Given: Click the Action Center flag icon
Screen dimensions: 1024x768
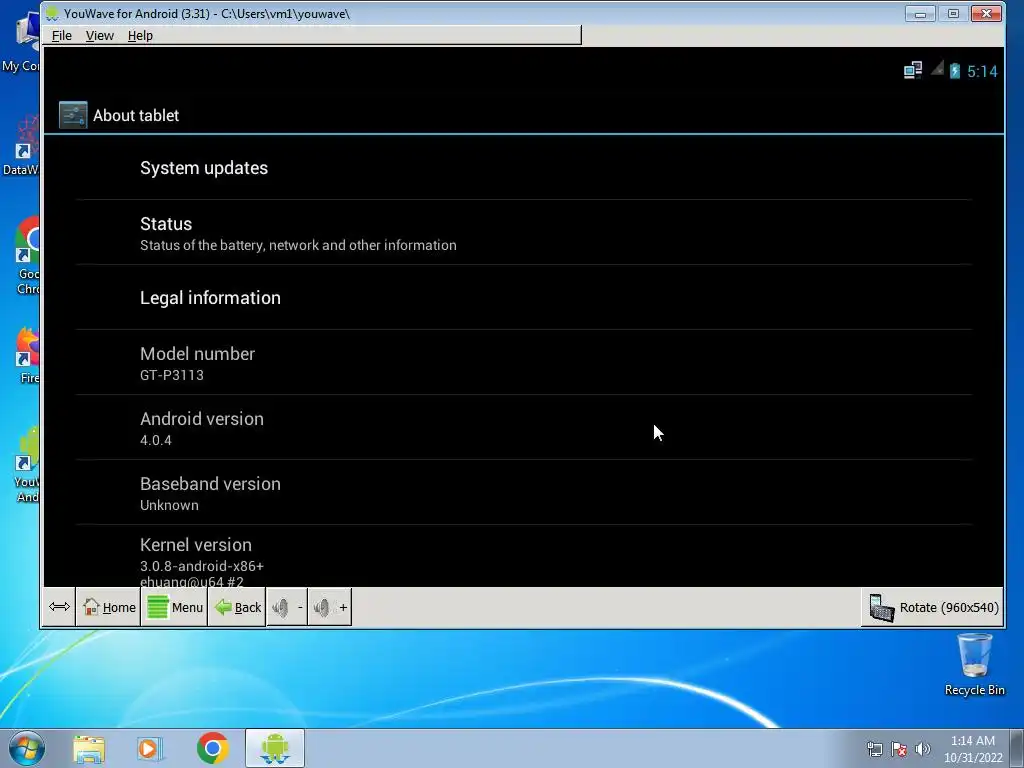Looking at the screenshot, I should click(x=899, y=749).
